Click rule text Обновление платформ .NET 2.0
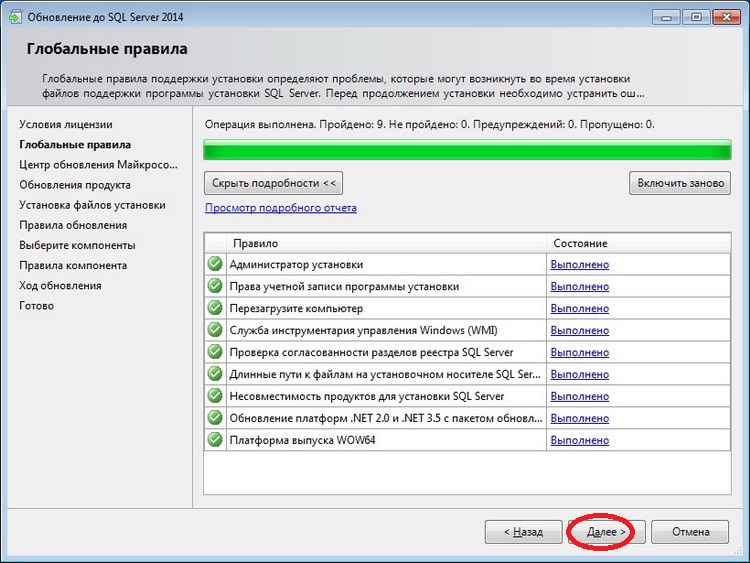 [386, 419]
